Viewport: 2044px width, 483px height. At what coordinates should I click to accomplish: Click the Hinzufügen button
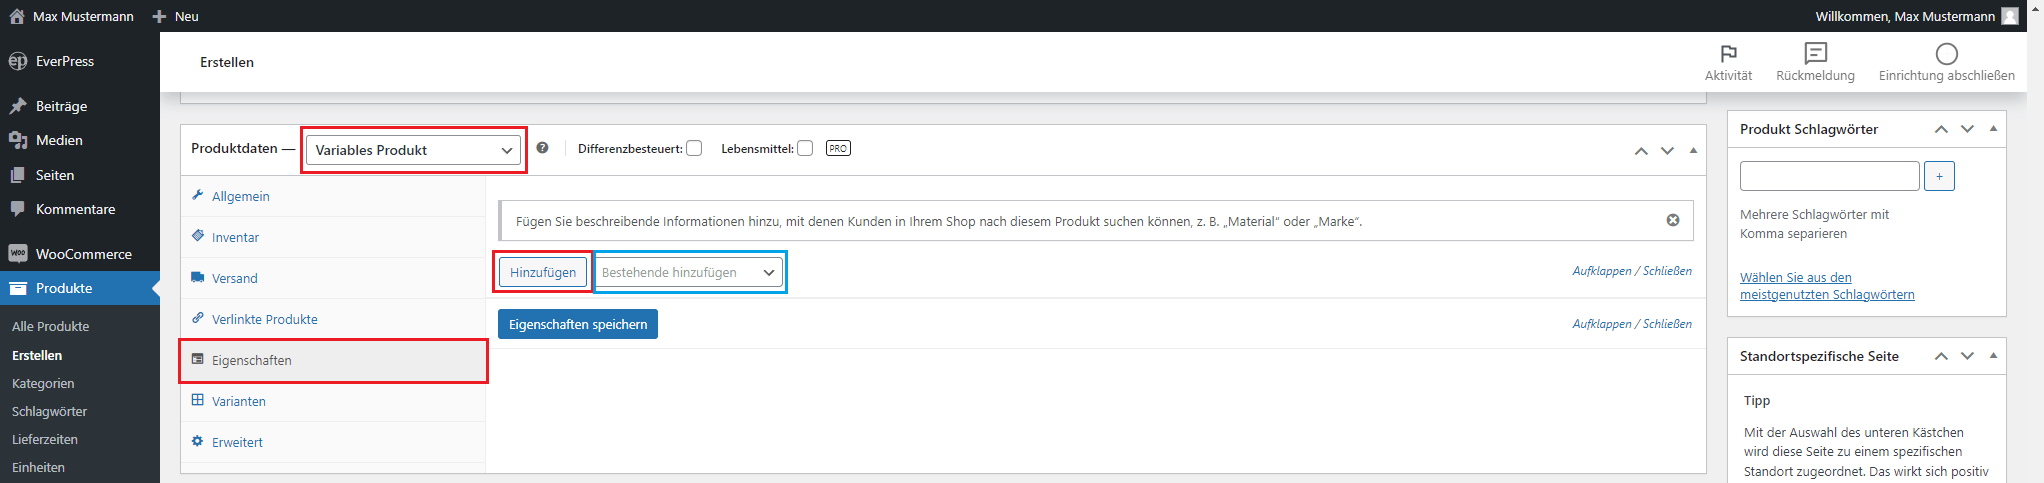click(x=543, y=272)
